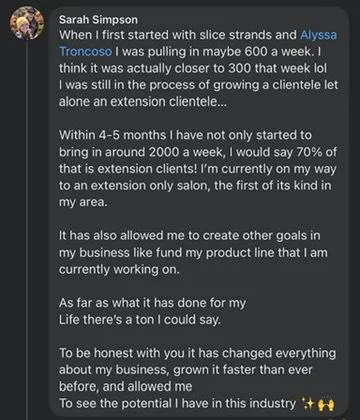Click the line starting "To be honest with you"
This screenshot has height=420, width=360.
point(198,353)
